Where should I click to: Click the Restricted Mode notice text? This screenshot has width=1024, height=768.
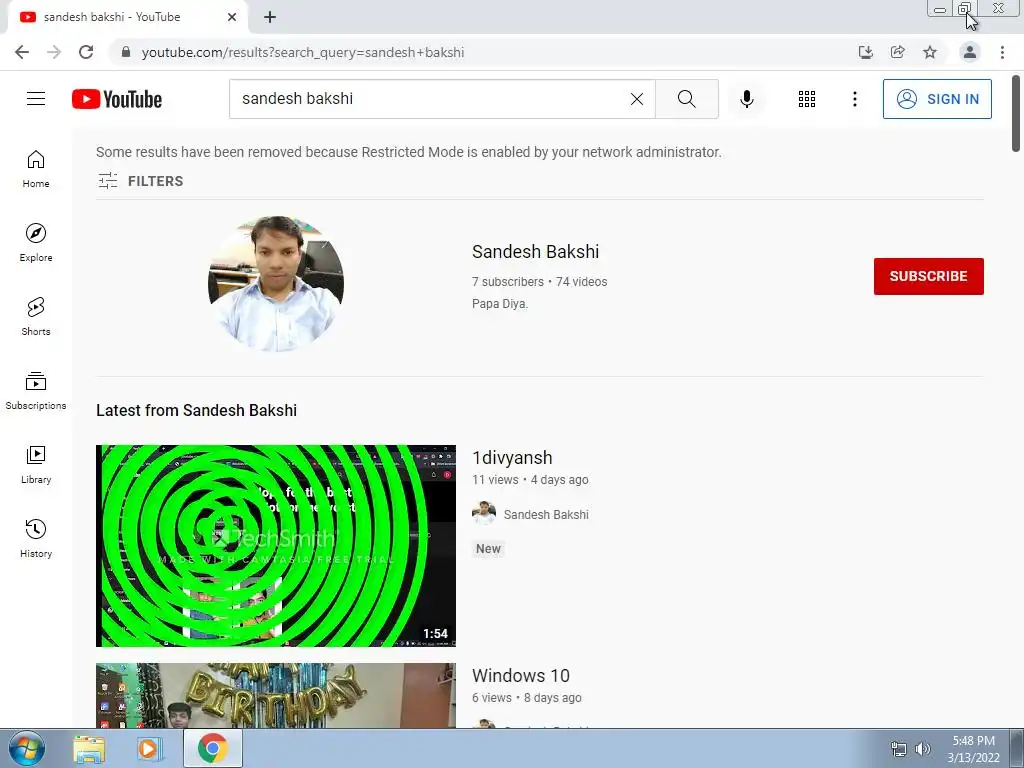[409, 152]
